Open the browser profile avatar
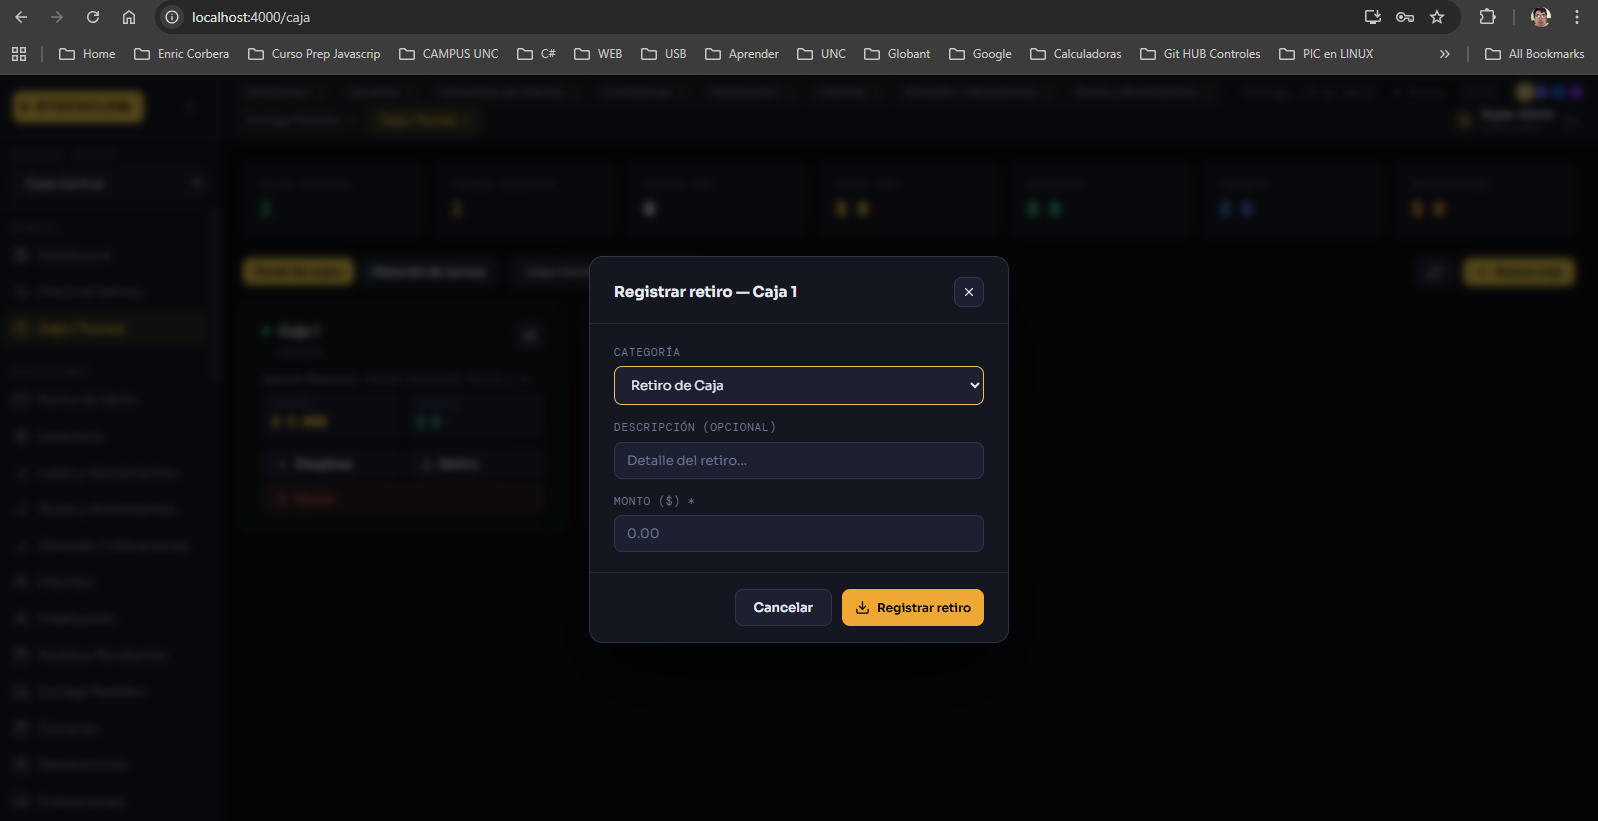Viewport: 1598px width, 821px height. tap(1540, 17)
